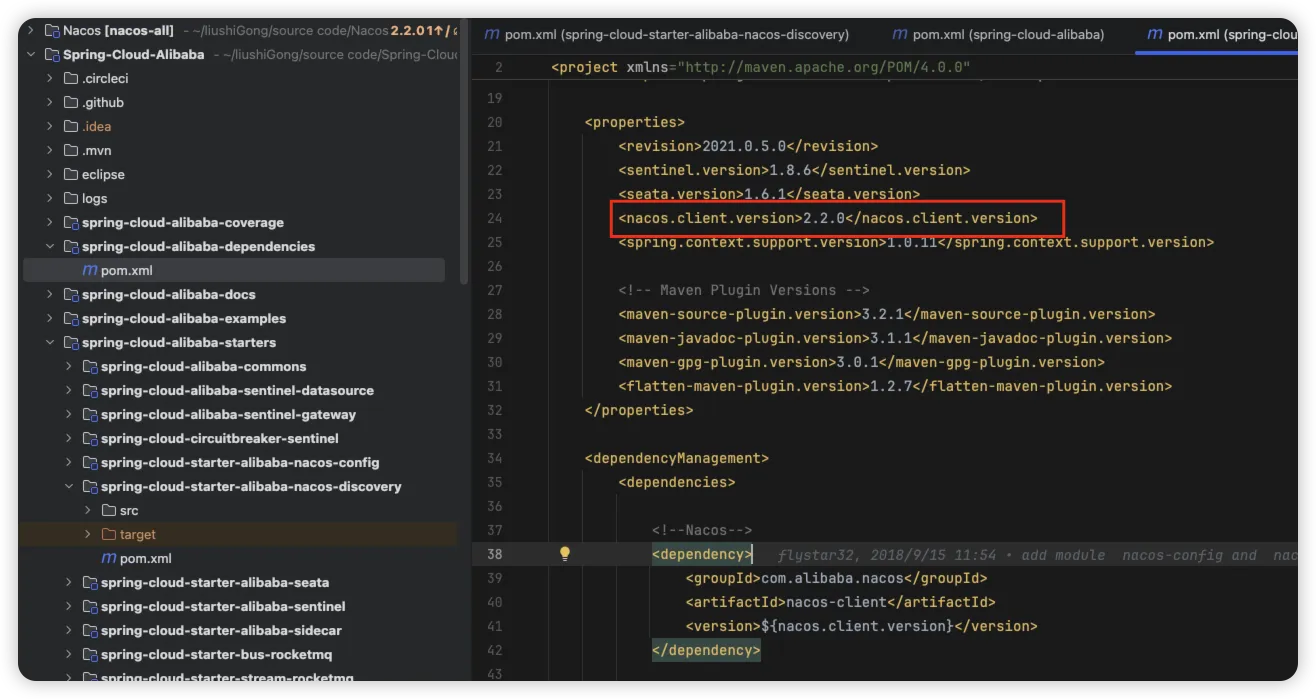Click the orange target folder icon
The width and height of the screenshot is (1316, 699).
pos(109,534)
